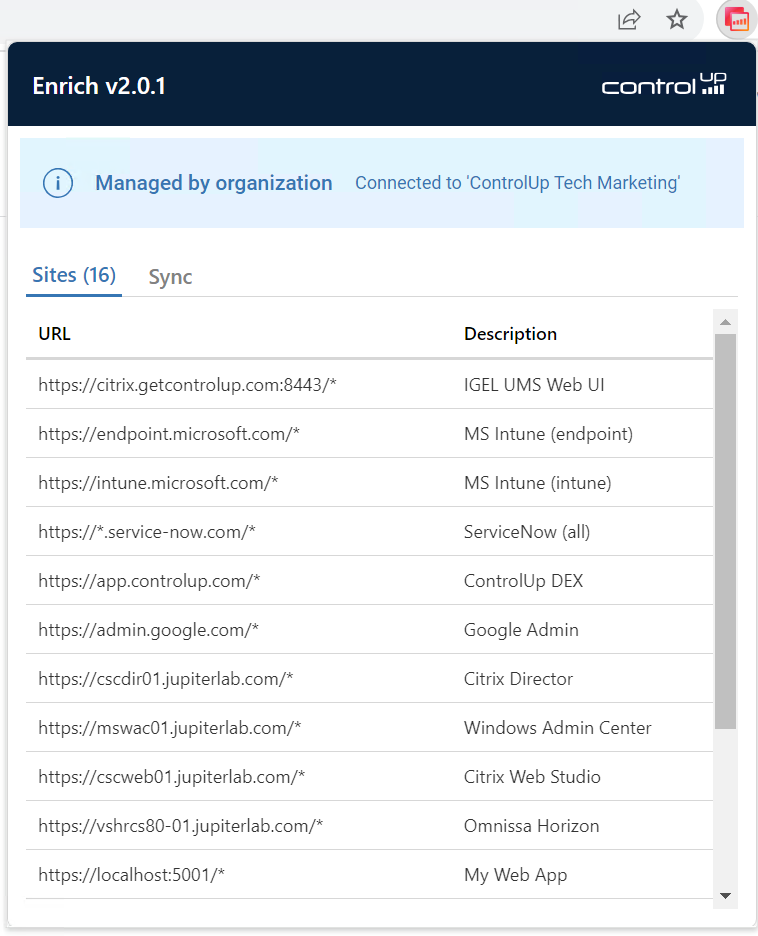This screenshot has height=936, width=758.
Task: Switch to the Sites (16) tab
Action: [74, 275]
